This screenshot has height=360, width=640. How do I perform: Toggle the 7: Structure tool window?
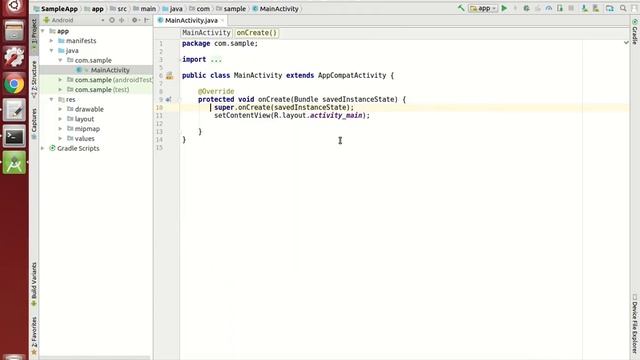point(34,79)
